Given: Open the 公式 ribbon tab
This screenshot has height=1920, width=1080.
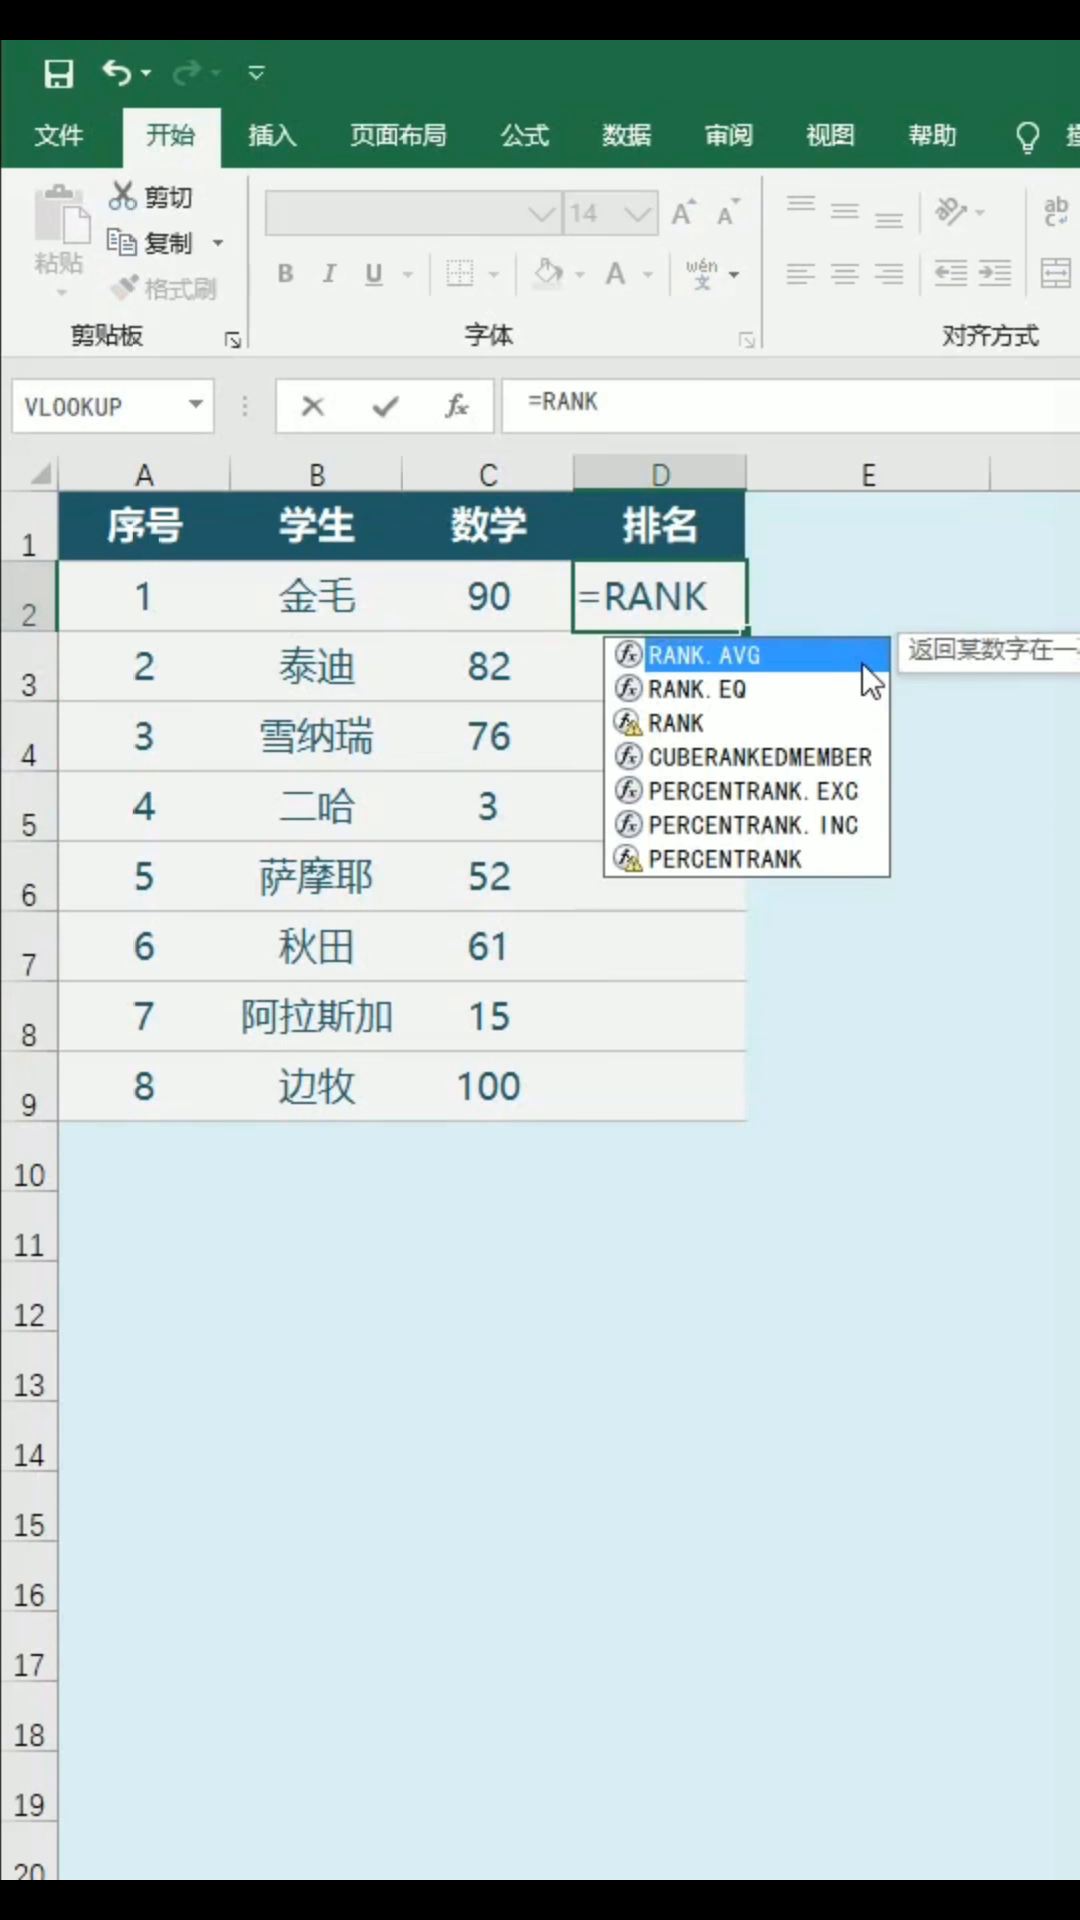Looking at the screenshot, I should click(x=525, y=135).
